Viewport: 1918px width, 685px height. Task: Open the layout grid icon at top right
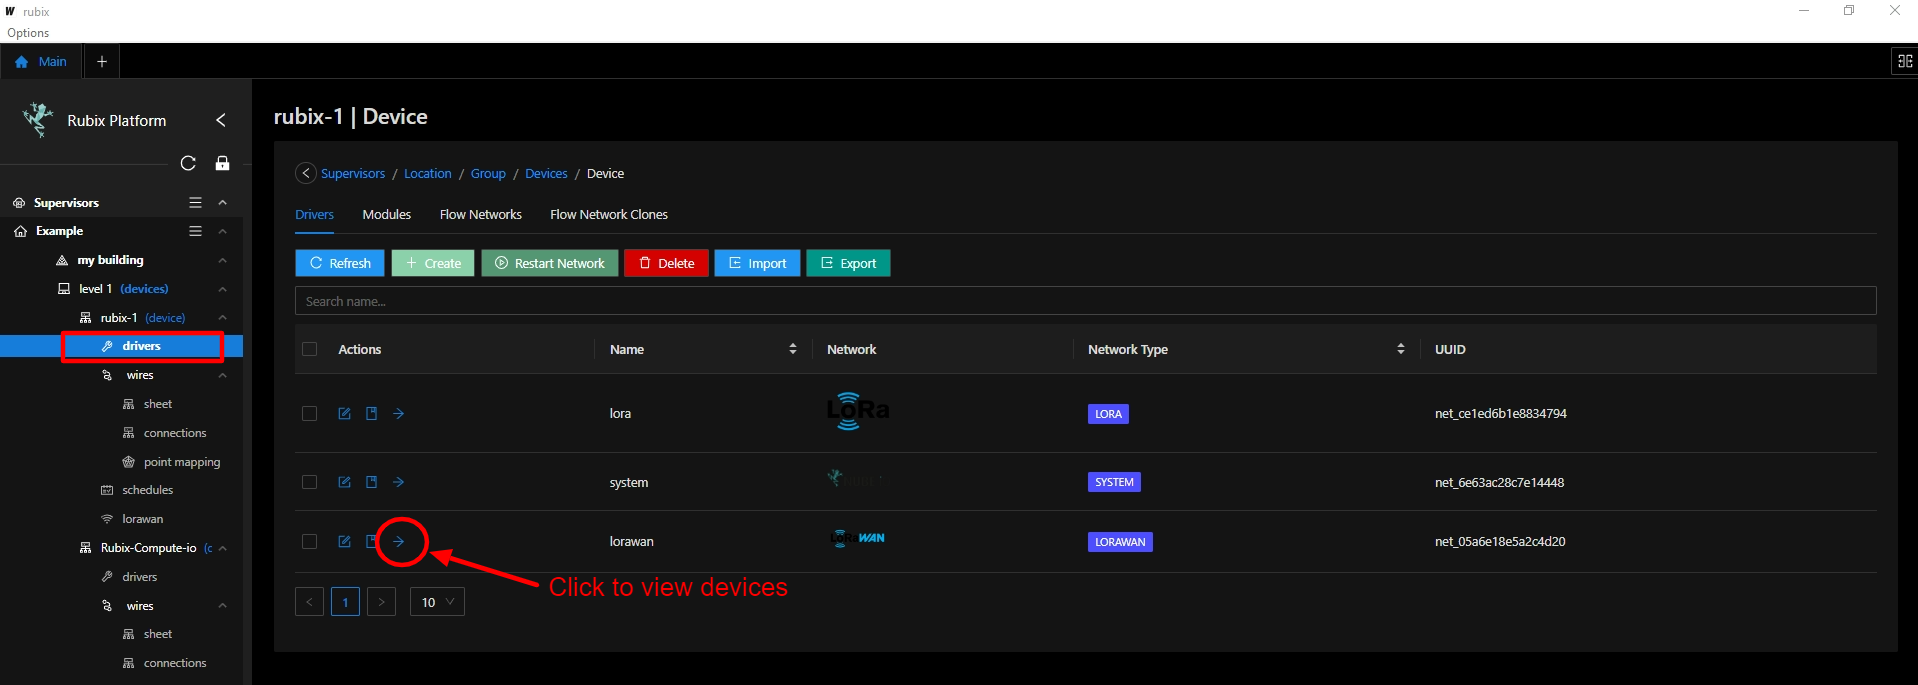coord(1905,61)
